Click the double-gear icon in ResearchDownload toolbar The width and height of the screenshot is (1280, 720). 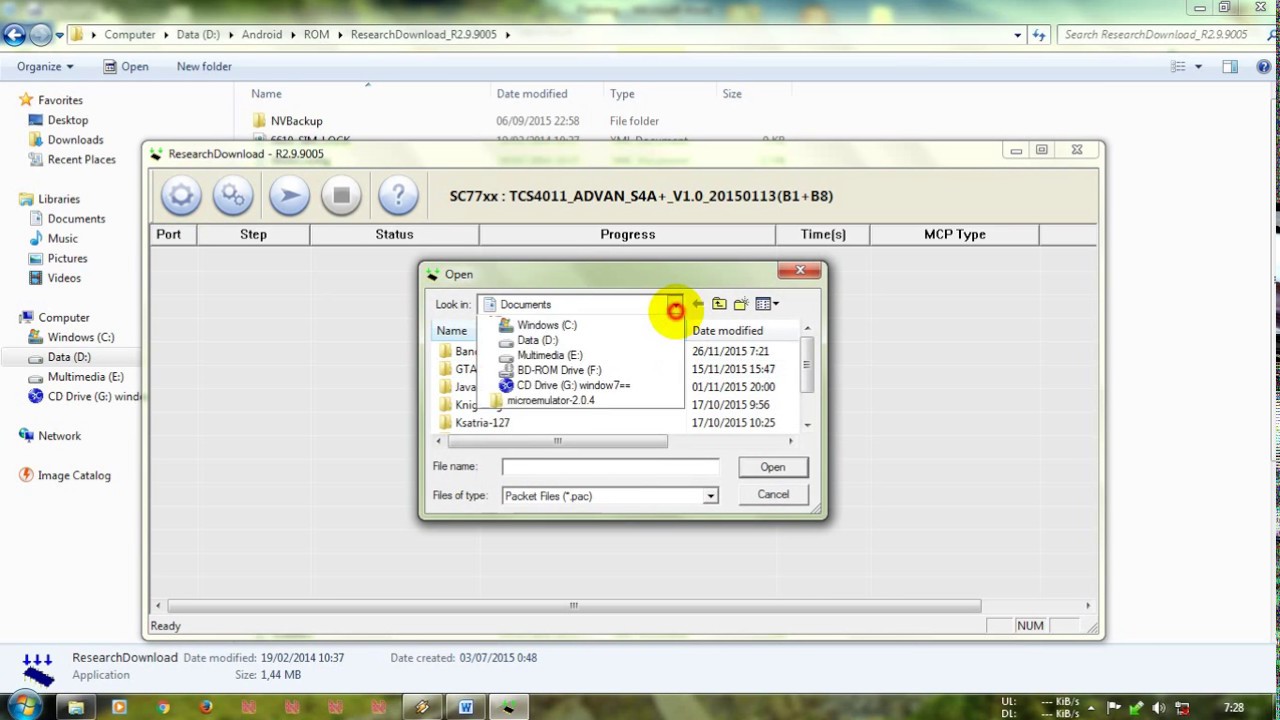pyautogui.click(x=233, y=196)
